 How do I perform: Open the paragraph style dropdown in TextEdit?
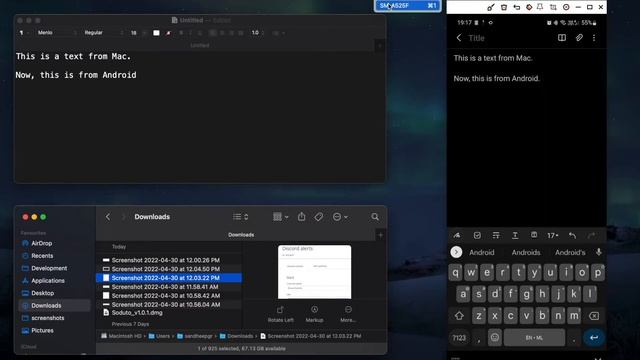pyautogui.click(x=23, y=33)
